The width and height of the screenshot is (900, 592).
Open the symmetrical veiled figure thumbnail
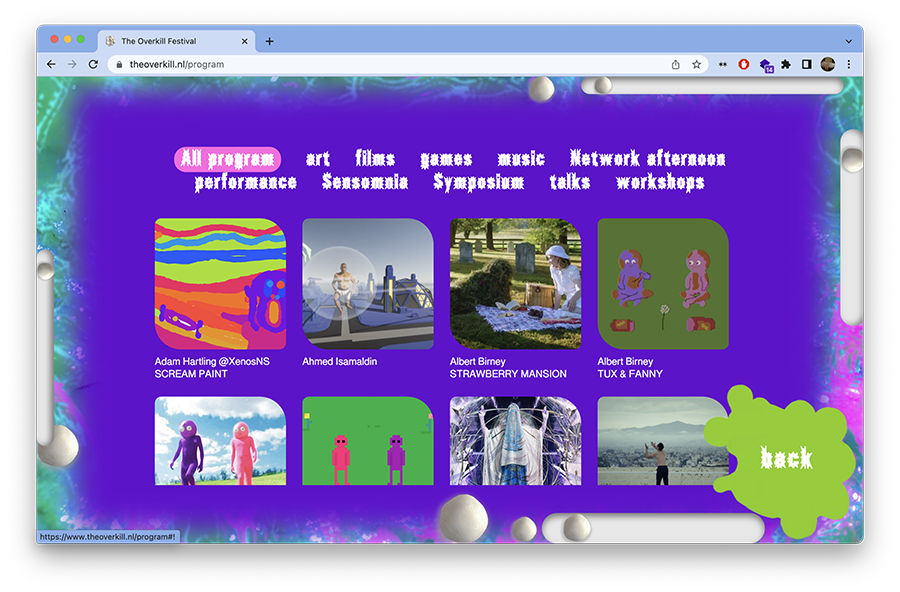(515, 441)
